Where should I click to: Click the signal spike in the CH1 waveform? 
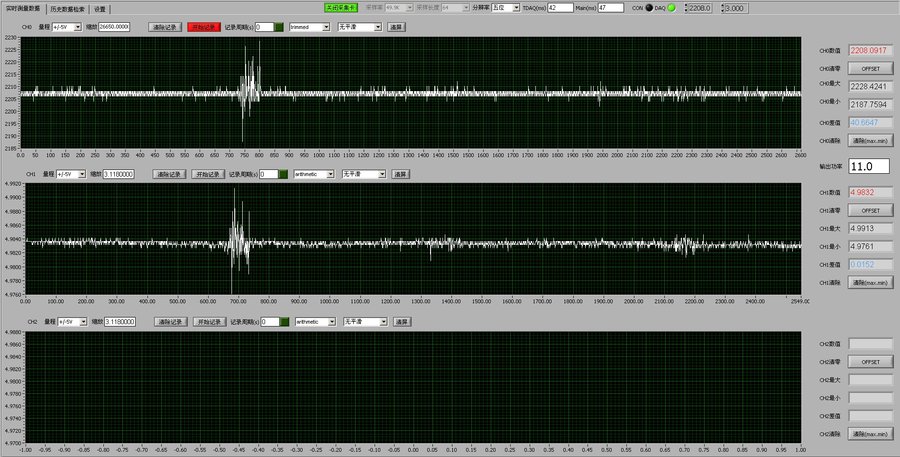coord(238,241)
